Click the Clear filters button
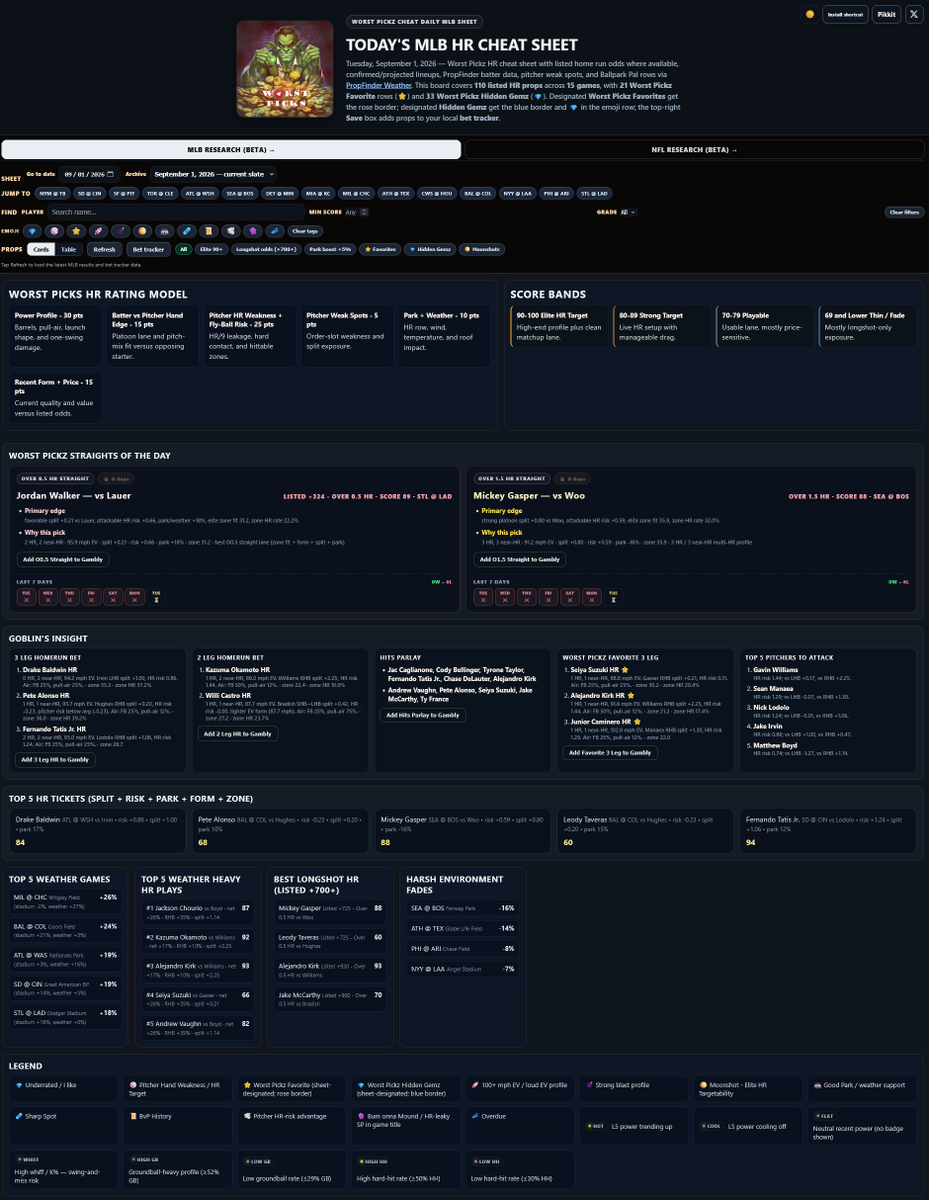The height and width of the screenshot is (1200, 929). coord(904,212)
